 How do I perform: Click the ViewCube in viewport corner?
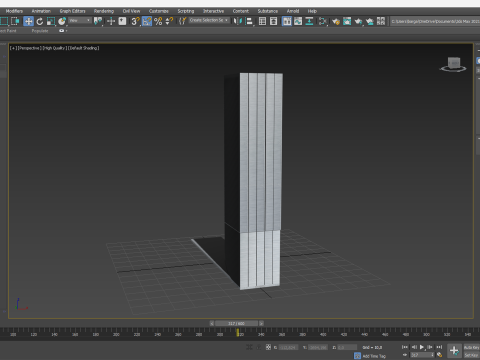tap(453, 64)
